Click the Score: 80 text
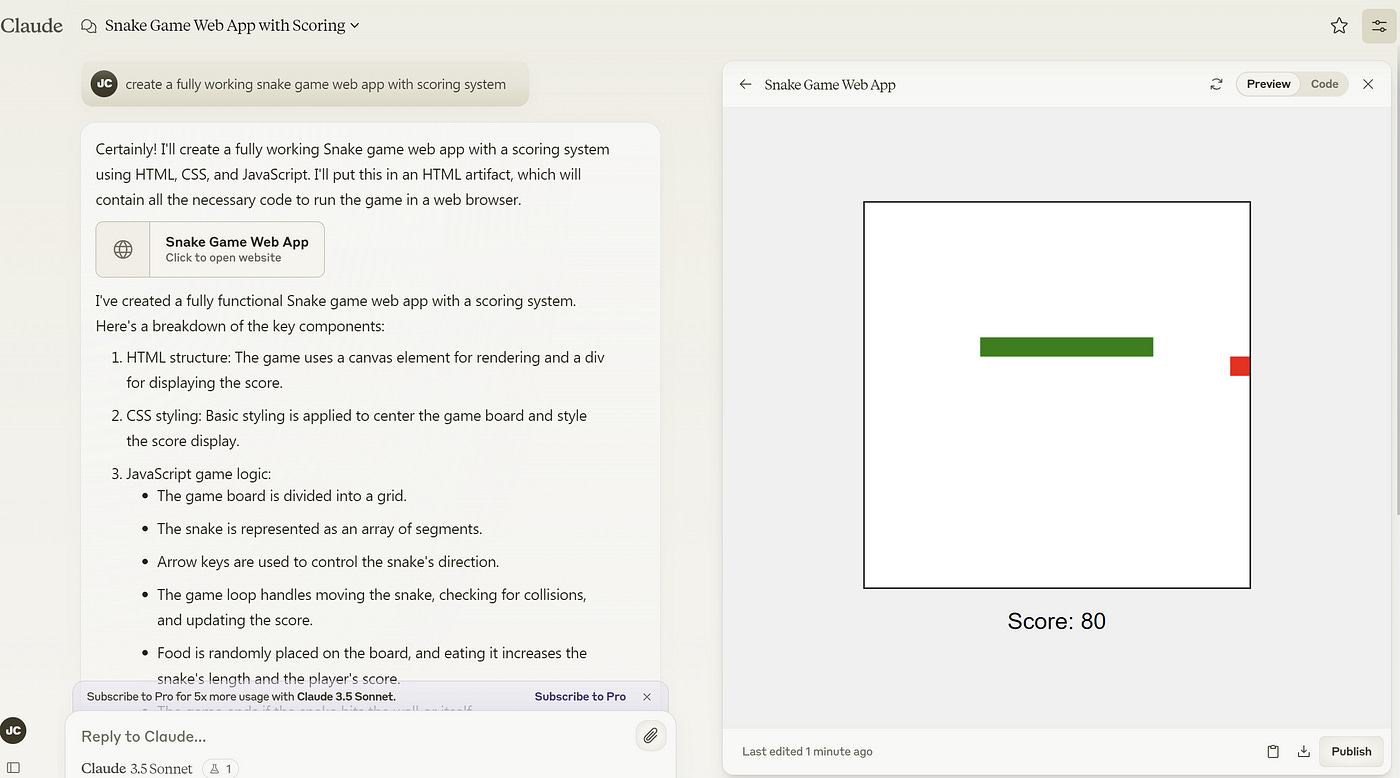Viewport: 1400px width, 778px height. 1057,622
